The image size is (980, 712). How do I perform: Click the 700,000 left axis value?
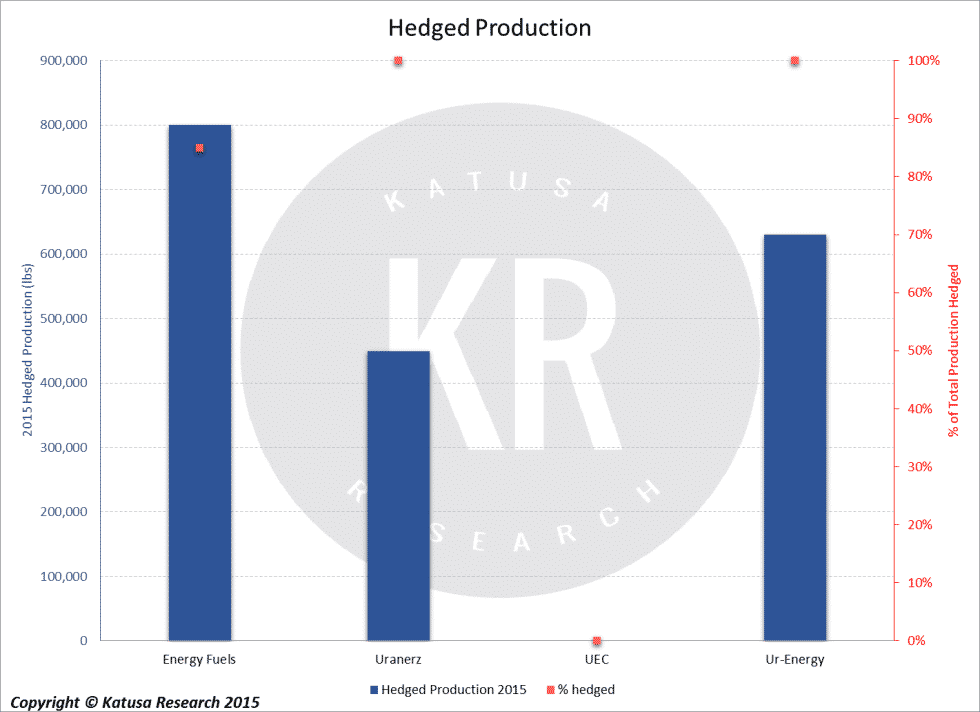(x=64, y=189)
